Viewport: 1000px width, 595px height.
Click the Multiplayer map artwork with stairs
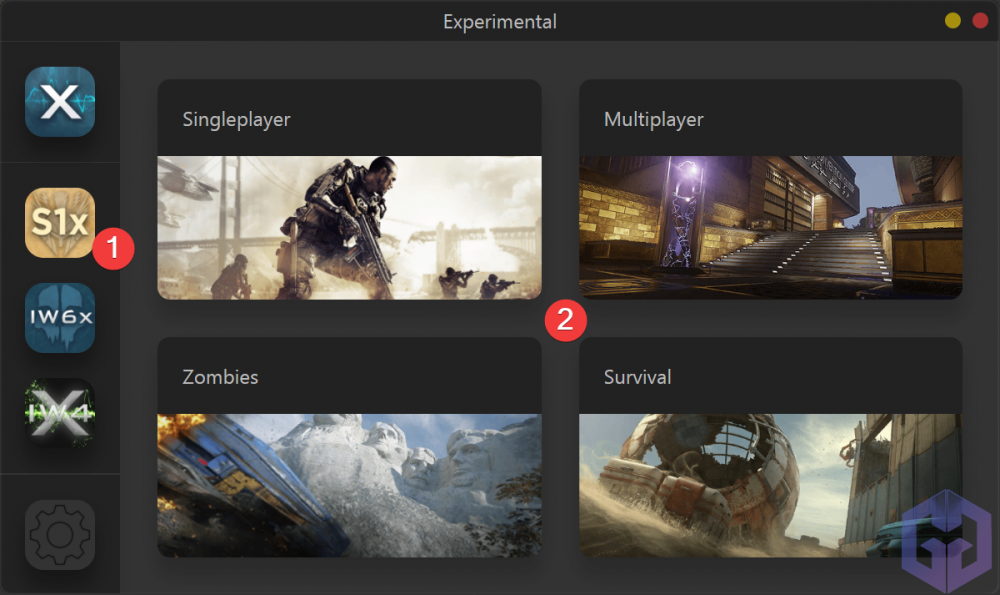pyautogui.click(x=770, y=228)
